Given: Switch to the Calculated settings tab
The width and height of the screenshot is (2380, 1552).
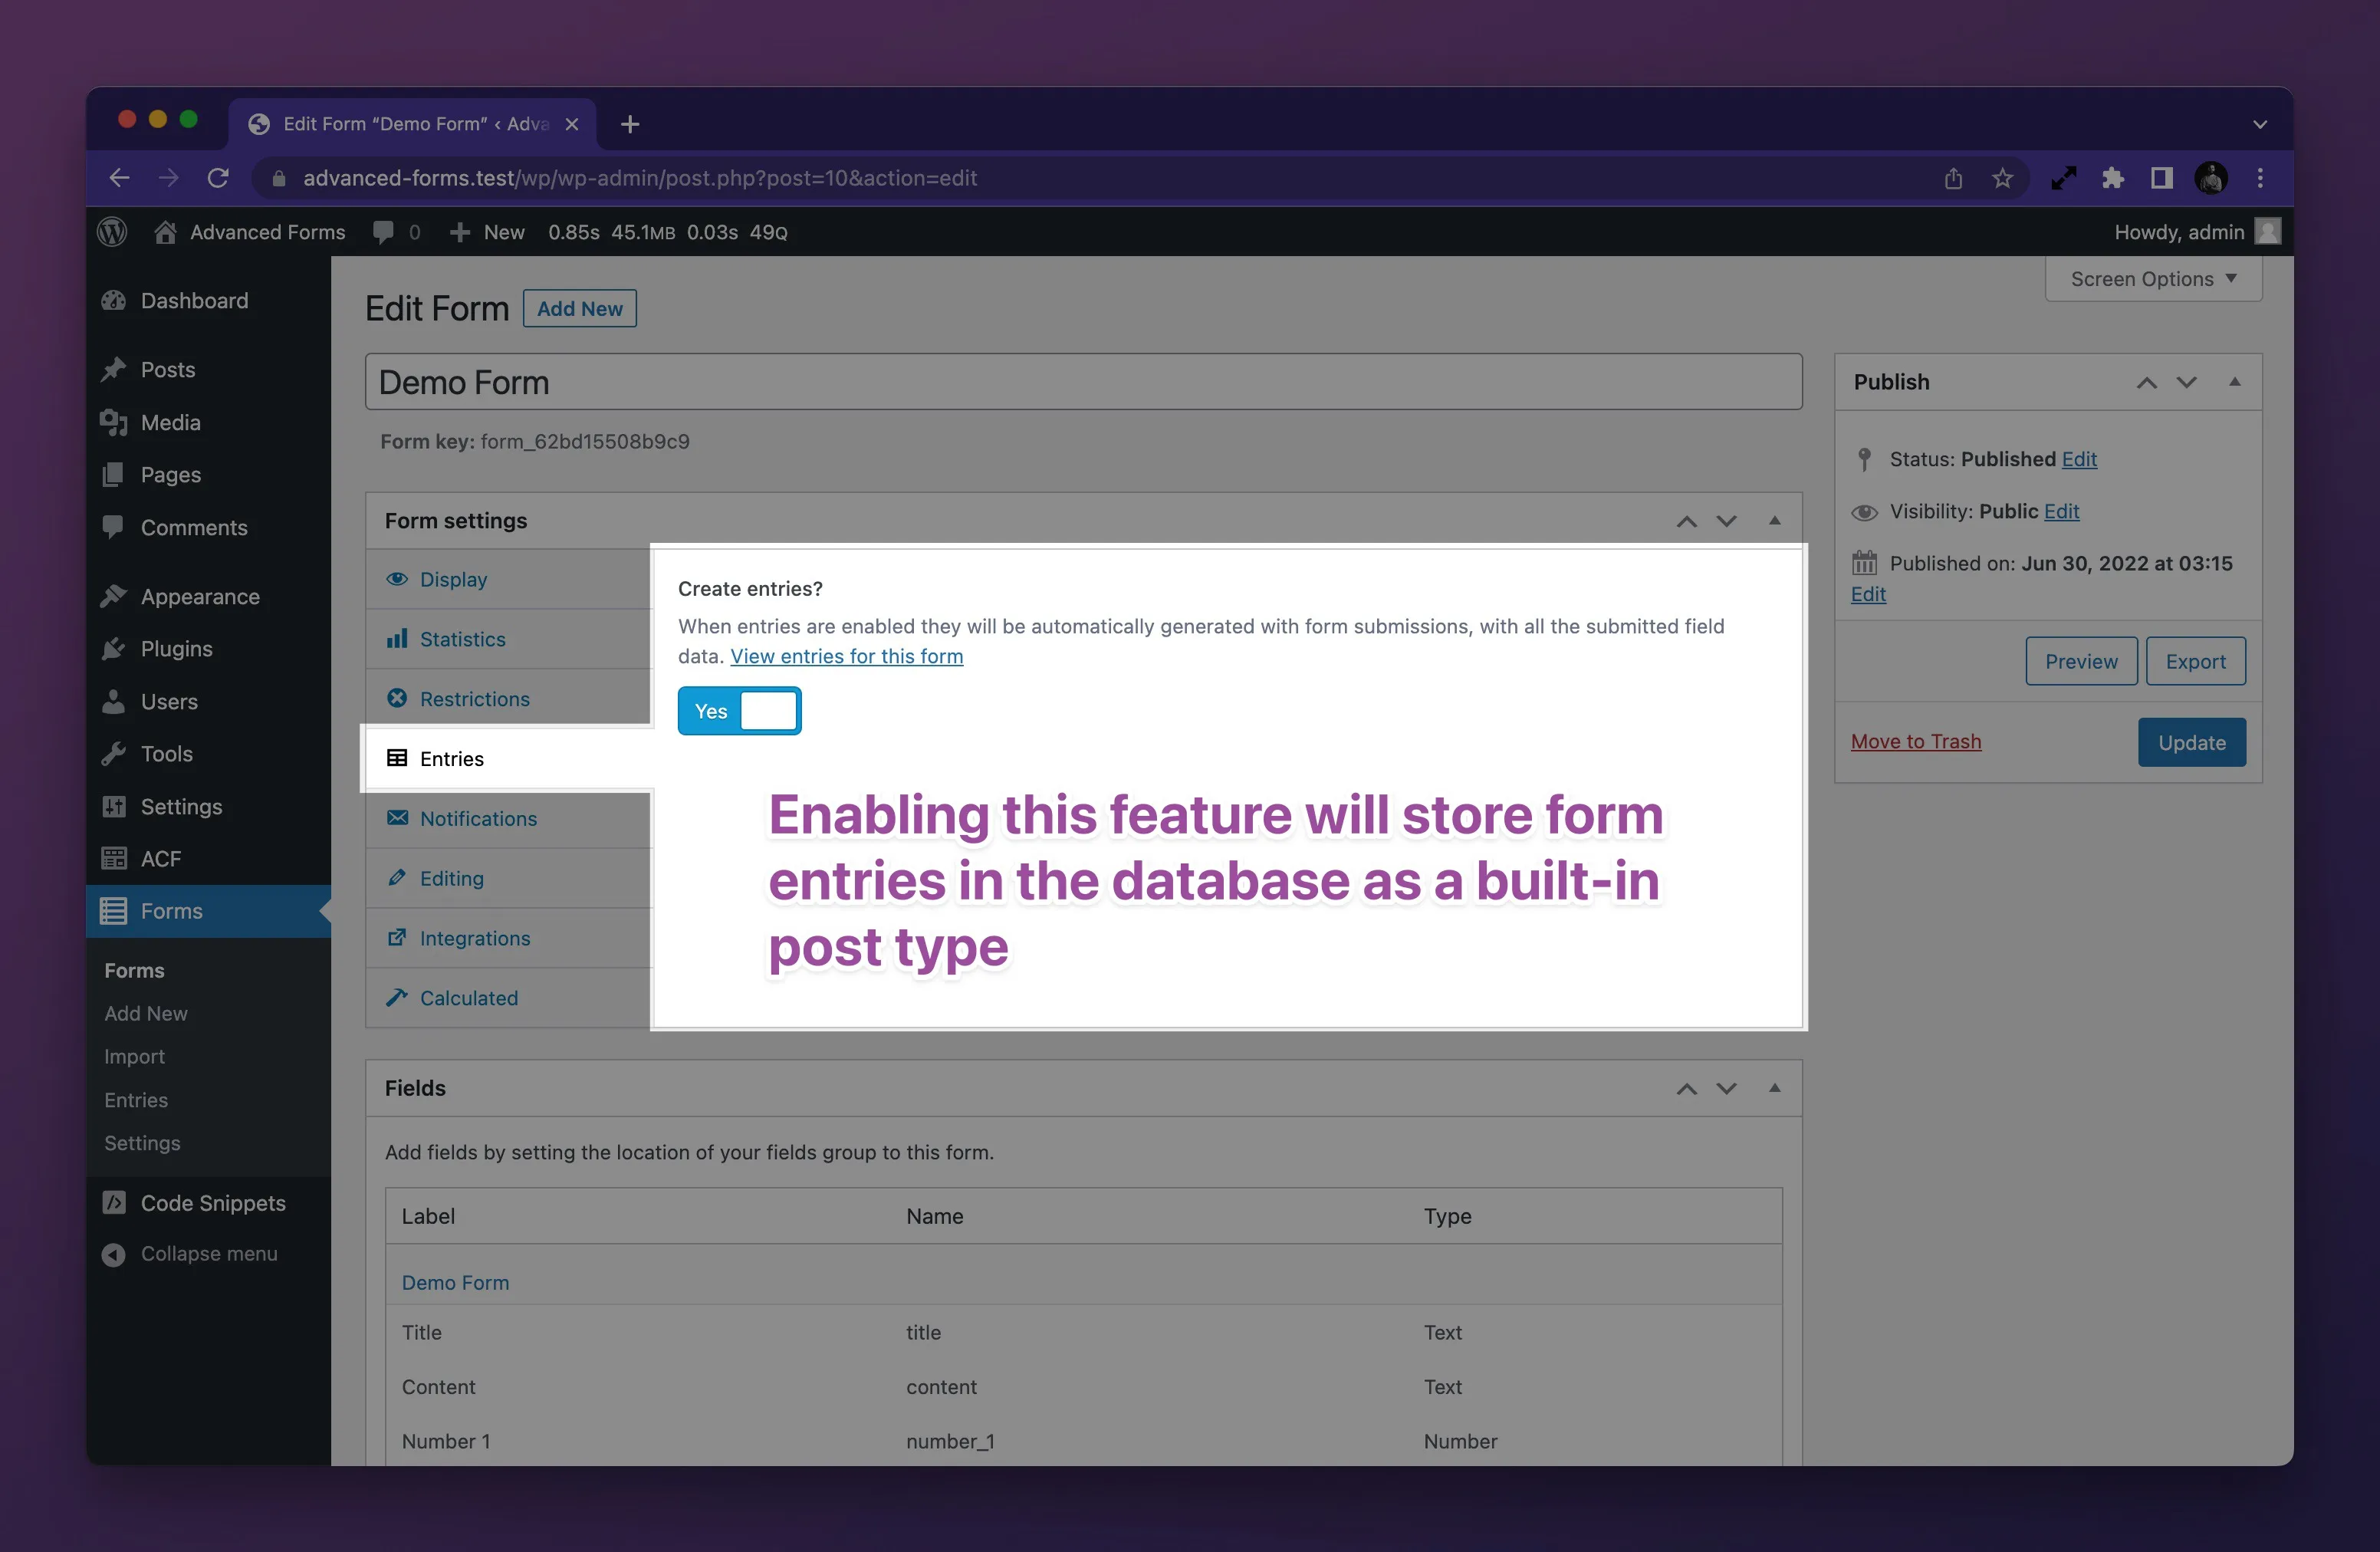Looking at the screenshot, I should click(x=509, y=998).
